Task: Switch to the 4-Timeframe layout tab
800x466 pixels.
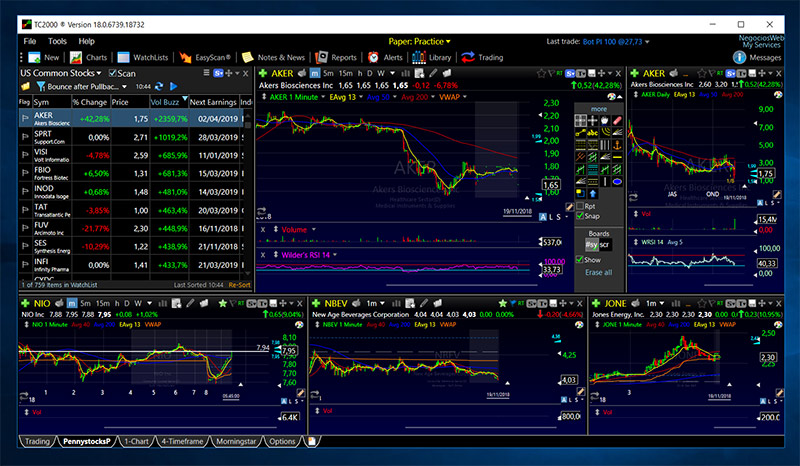Action: 182,442
